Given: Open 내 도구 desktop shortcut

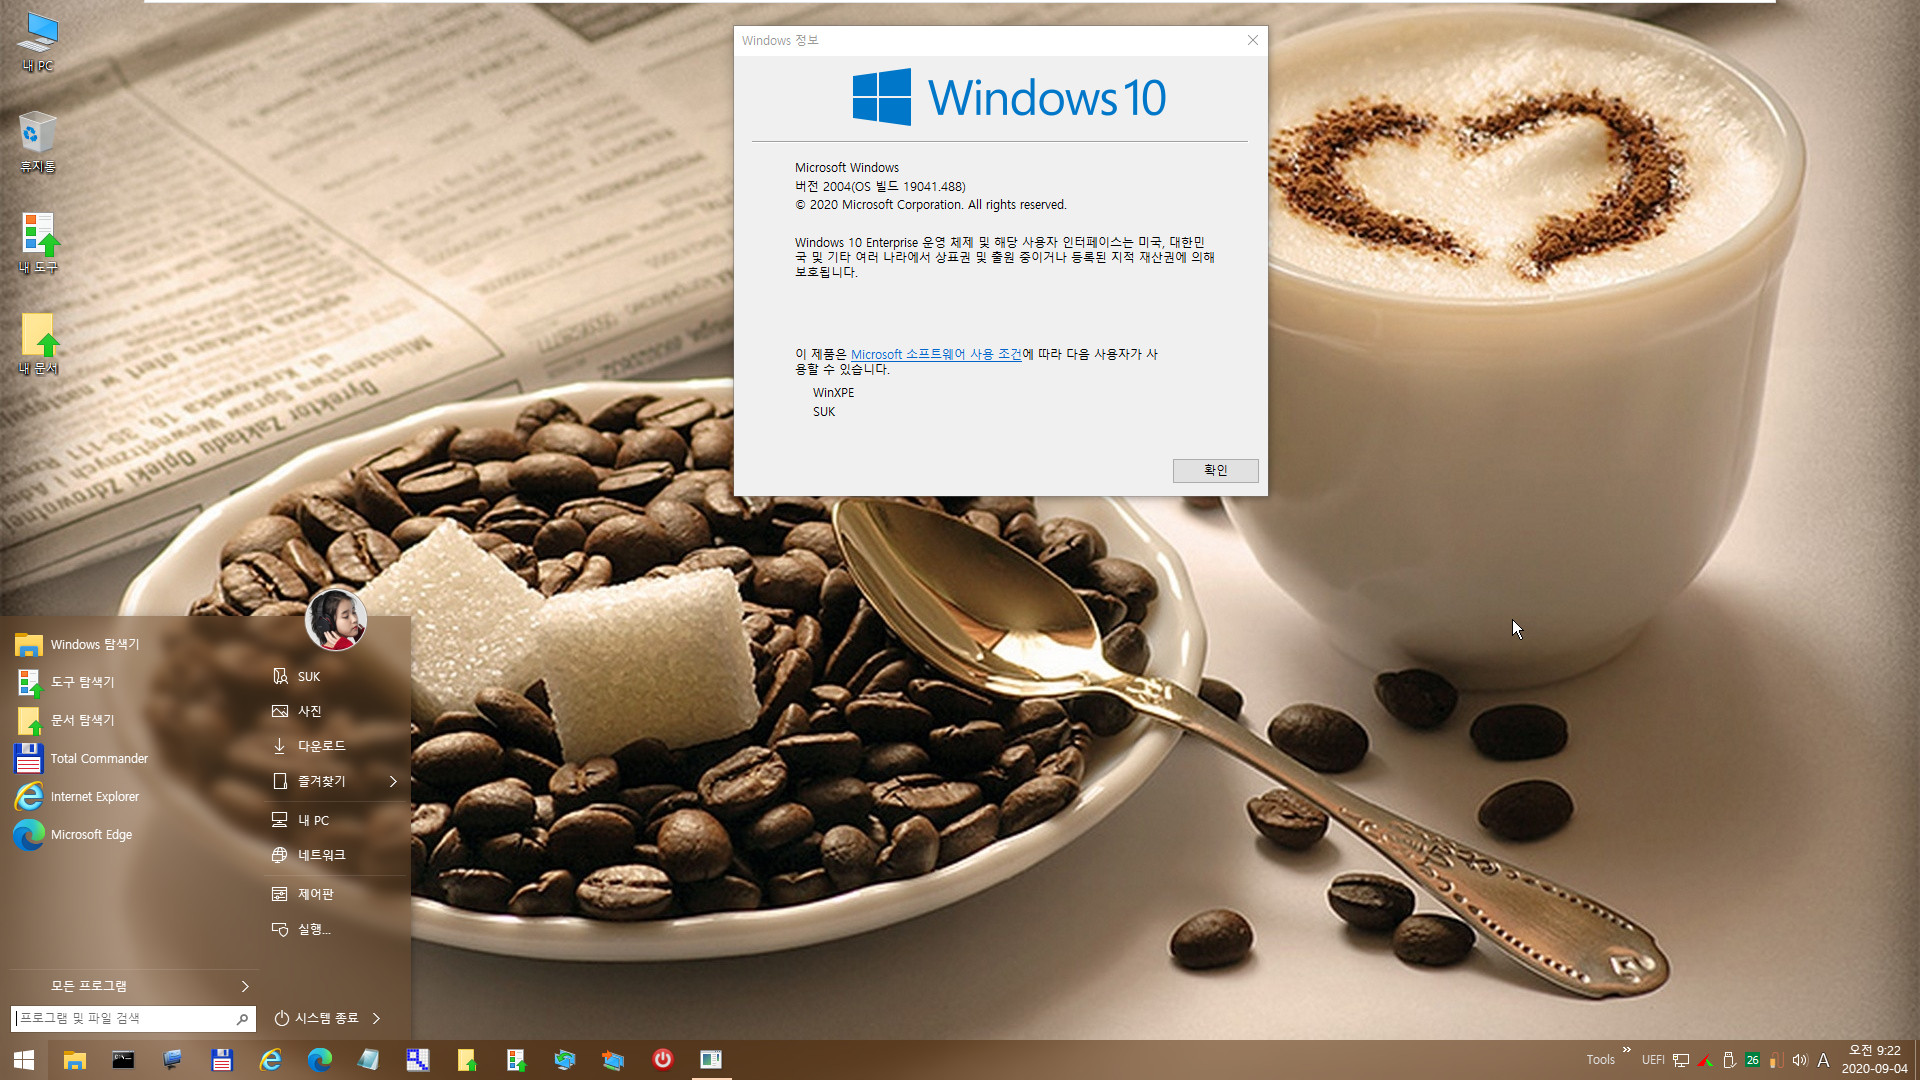Looking at the screenshot, I should point(38,243).
